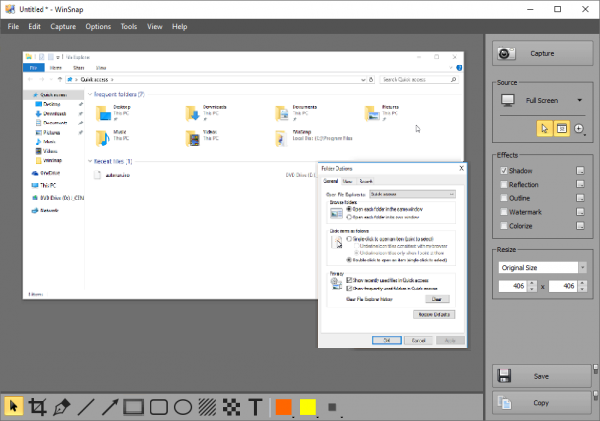Open the View menu
Image resolution: width=600 pixels, height=421 pixels.
coord(155,26)
